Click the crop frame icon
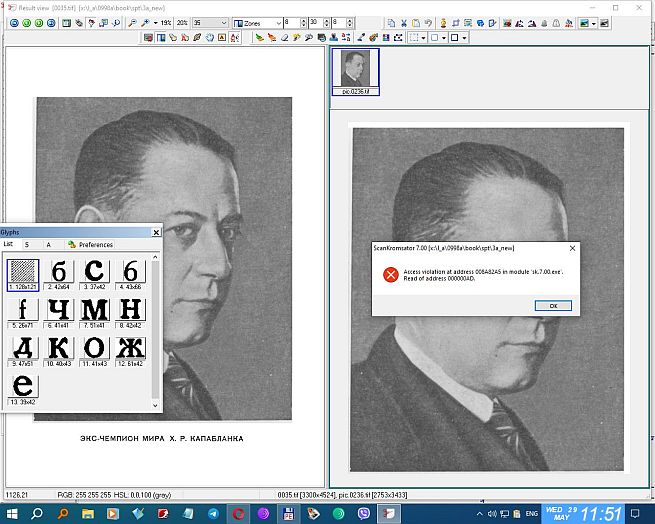 [x=456, y=23]
